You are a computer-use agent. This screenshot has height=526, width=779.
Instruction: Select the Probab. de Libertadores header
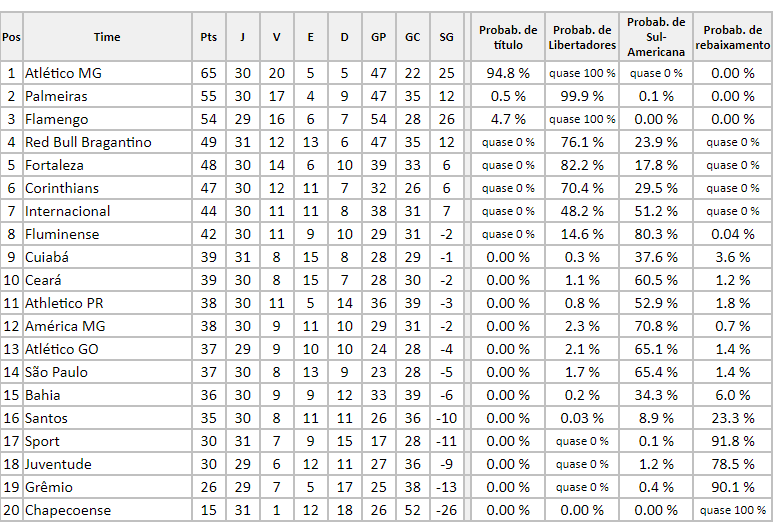(583, 37)
